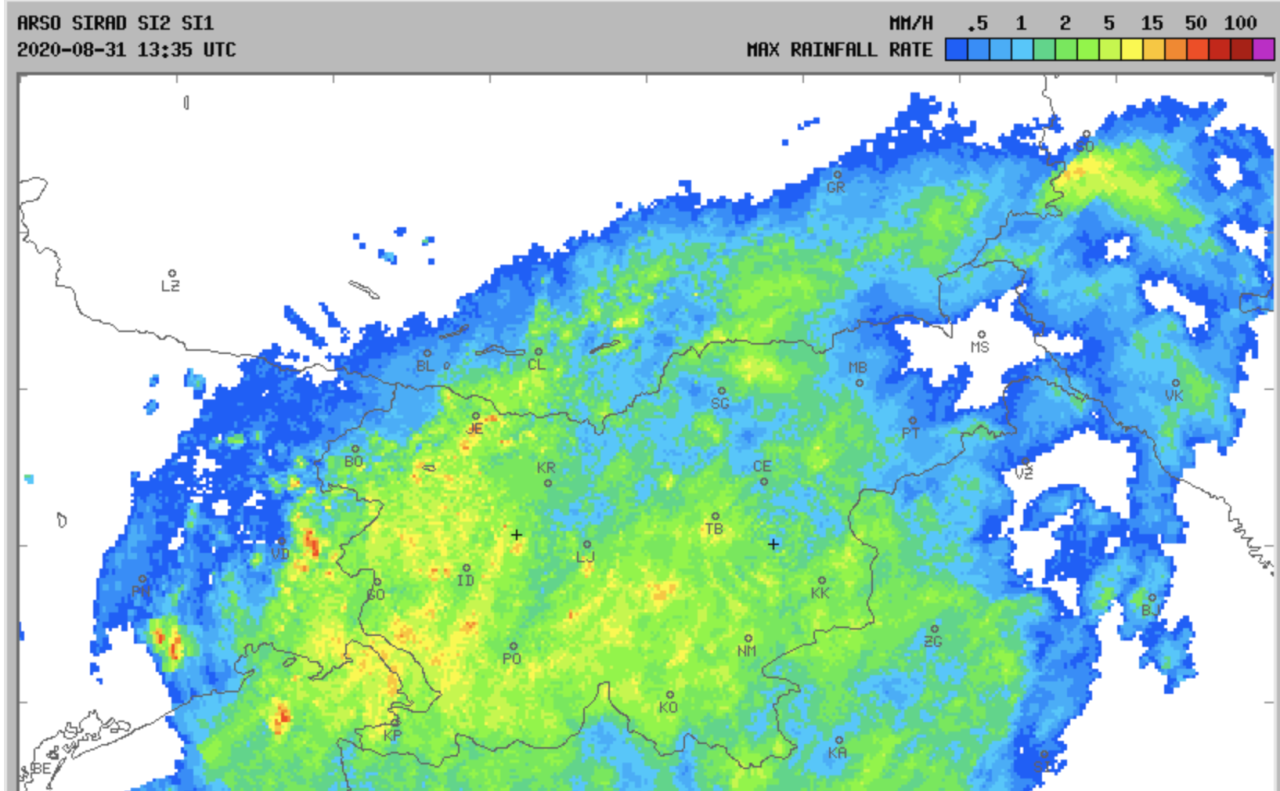Click the LJ city marker circle
Screen dimensions: 1280x791
pos(587,545)
